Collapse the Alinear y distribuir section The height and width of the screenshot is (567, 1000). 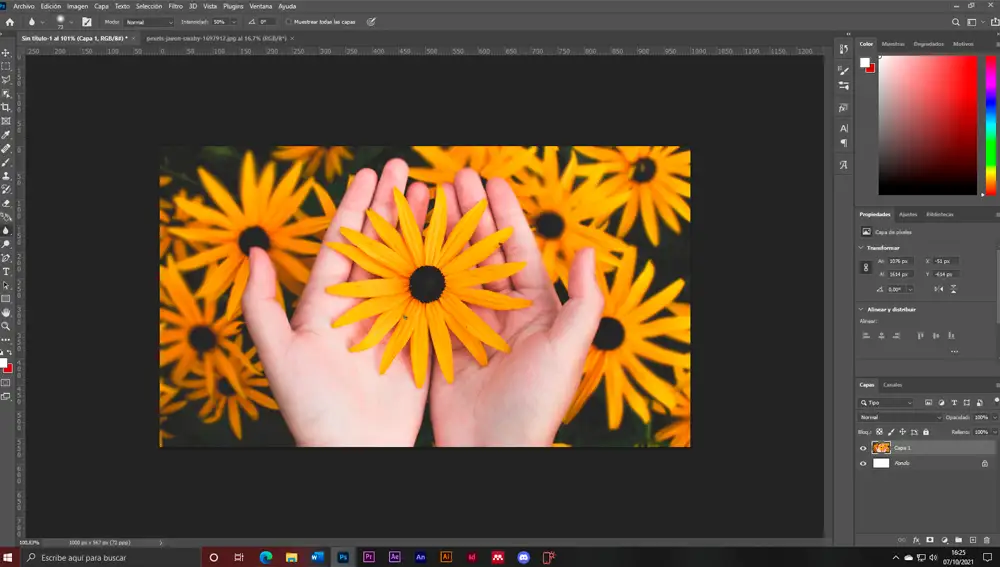[861, 309]
